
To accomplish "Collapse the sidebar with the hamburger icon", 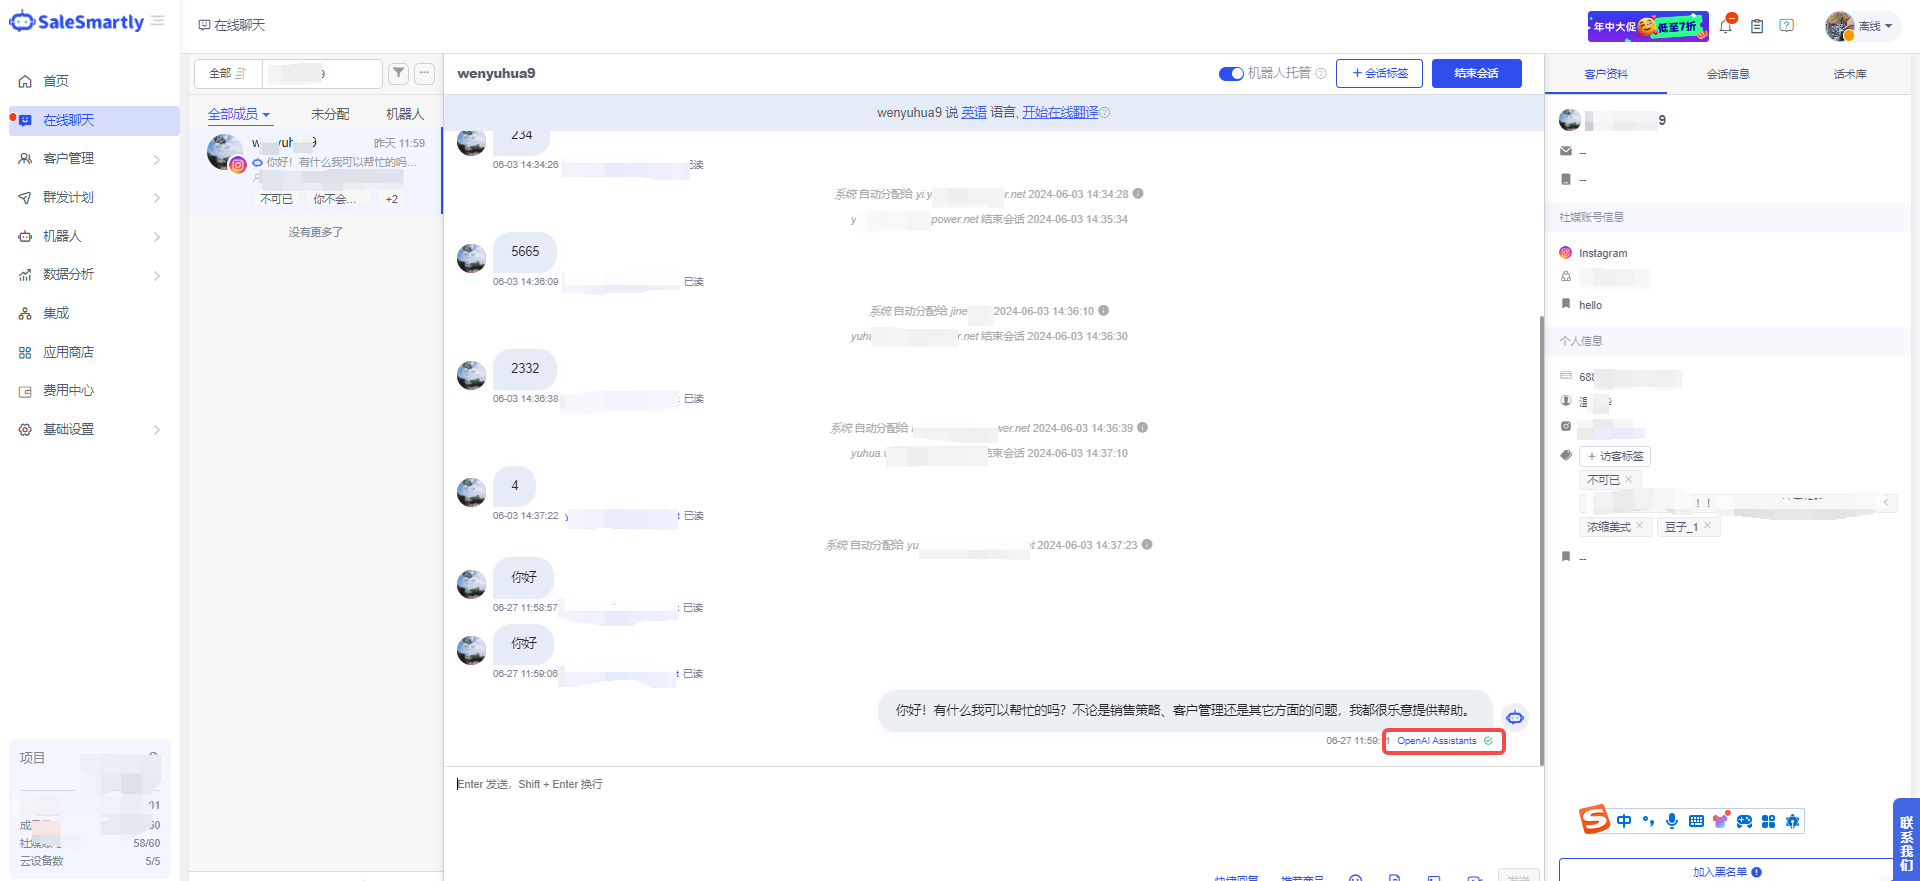I will pyautogui.click(x=158, y=21).
